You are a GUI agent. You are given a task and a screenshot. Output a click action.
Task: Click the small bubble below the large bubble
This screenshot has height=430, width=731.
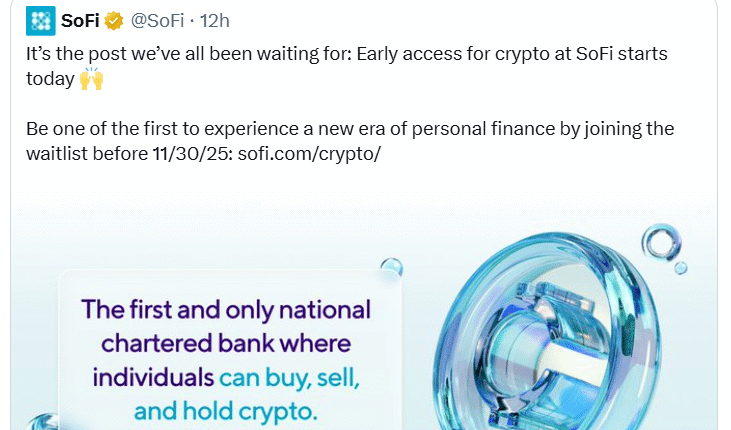680,268
